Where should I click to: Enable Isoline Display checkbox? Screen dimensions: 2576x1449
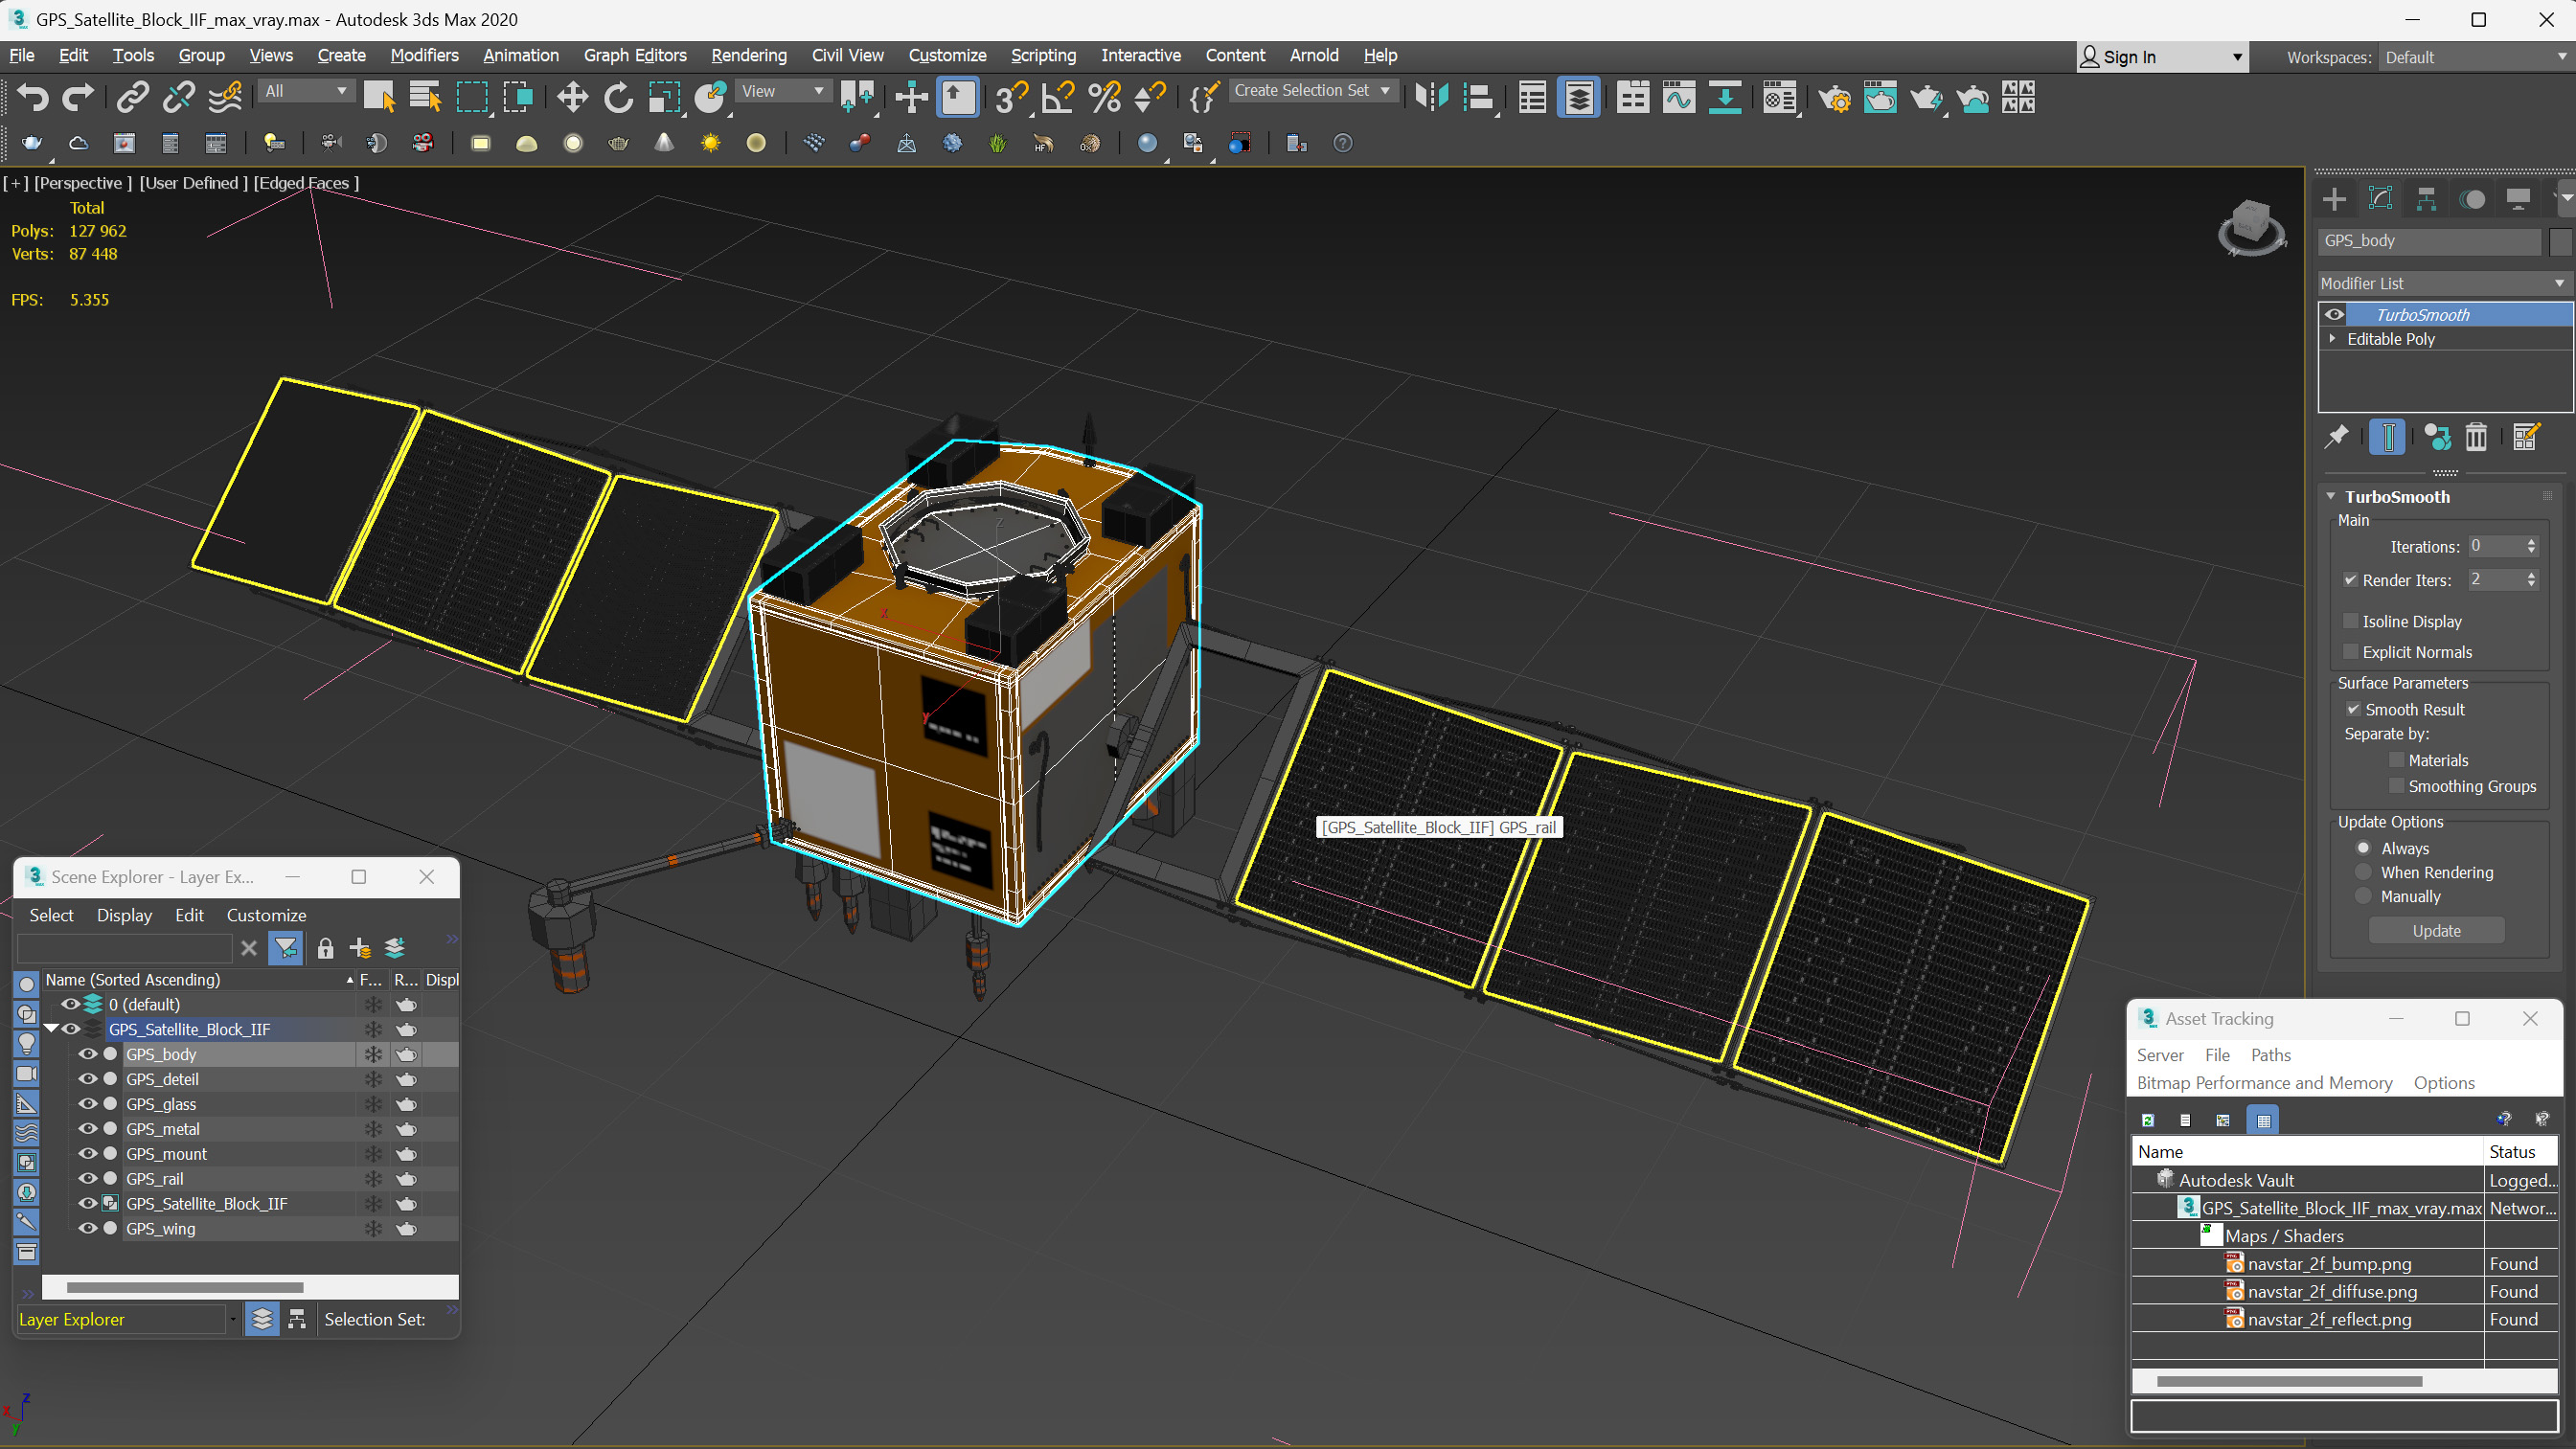[2350, 621]
